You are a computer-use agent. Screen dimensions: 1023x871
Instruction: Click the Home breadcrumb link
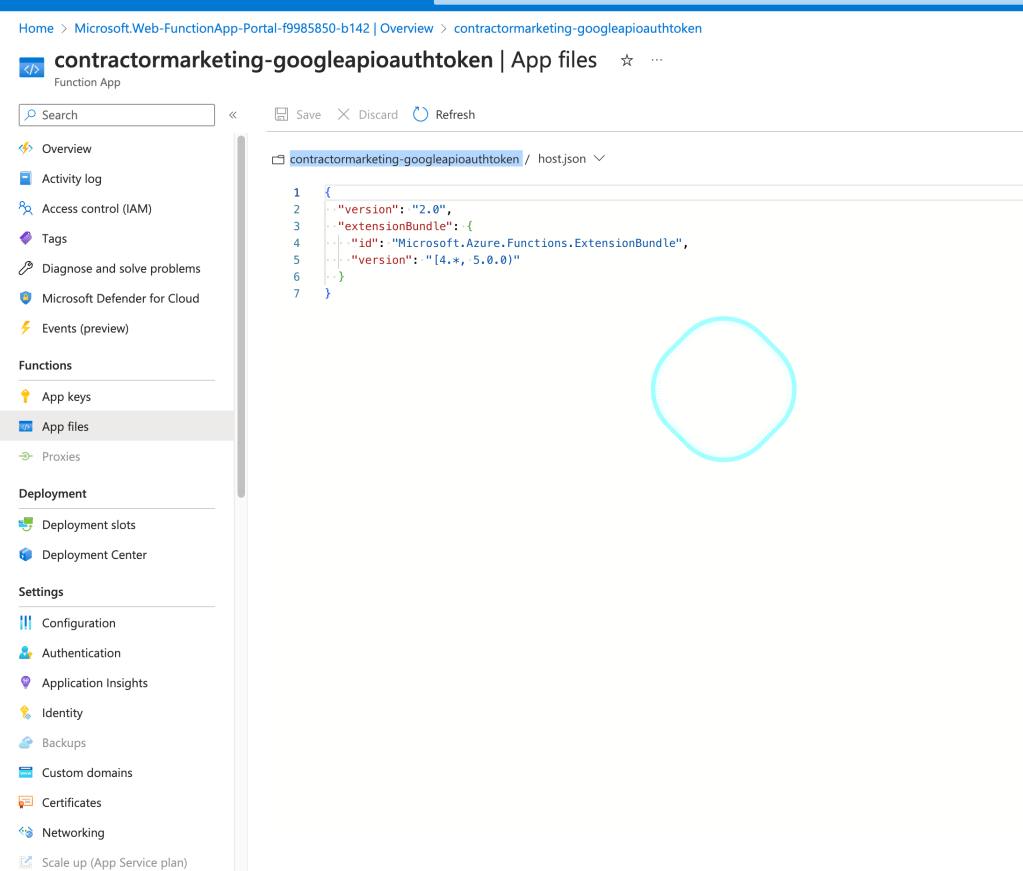(x=36, y=28)
